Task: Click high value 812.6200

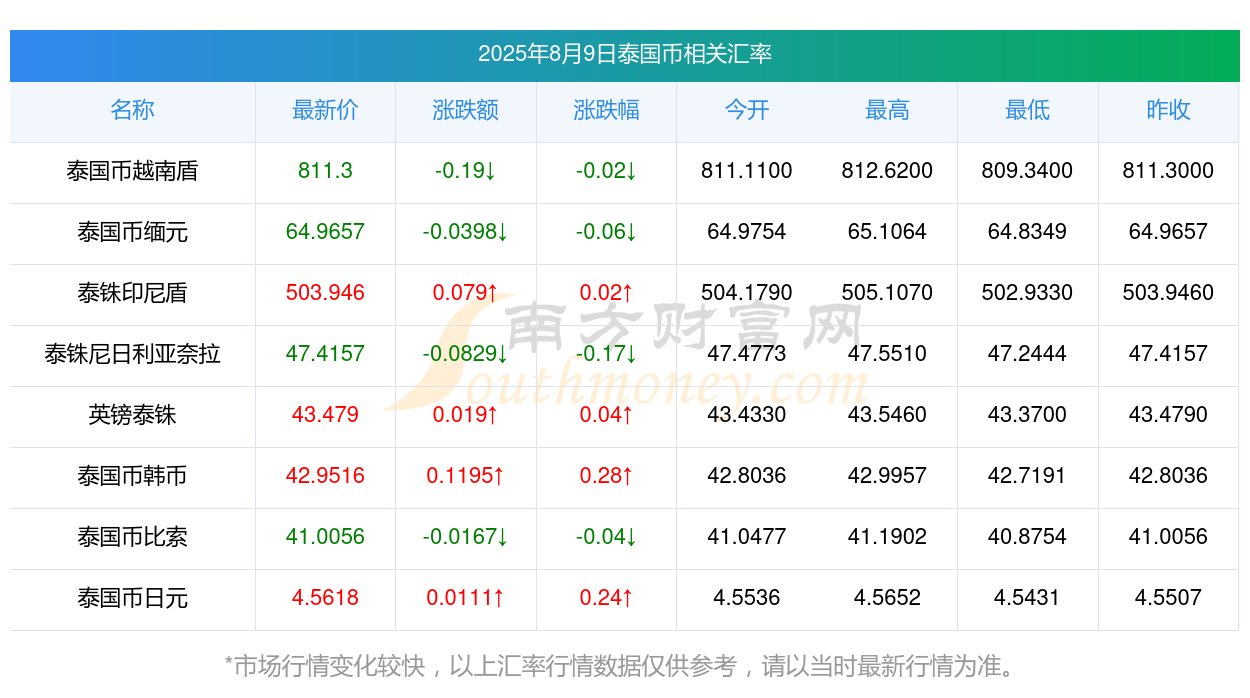Action: tap(887, 171)
